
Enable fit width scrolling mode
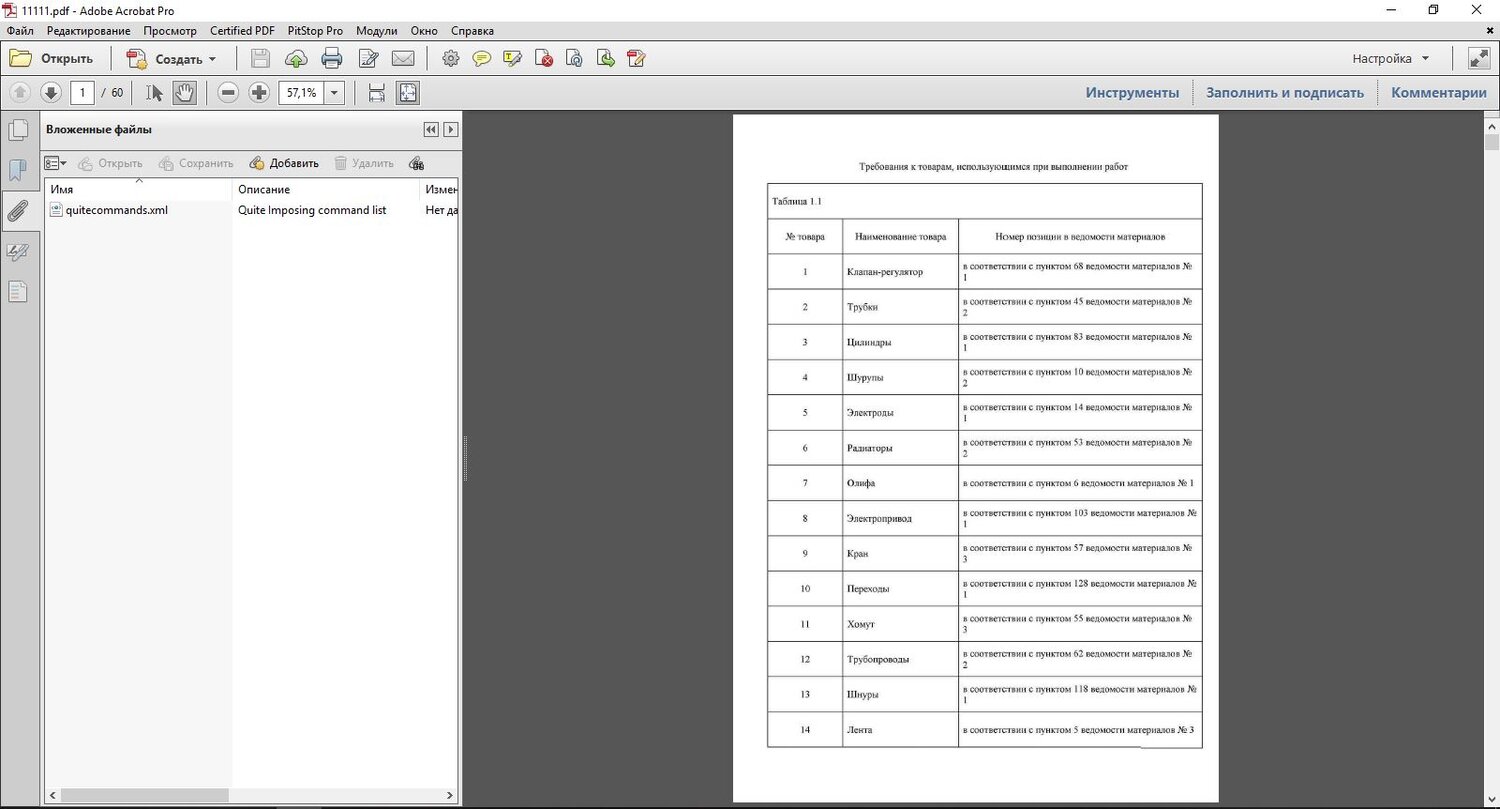tap(377, 93)
